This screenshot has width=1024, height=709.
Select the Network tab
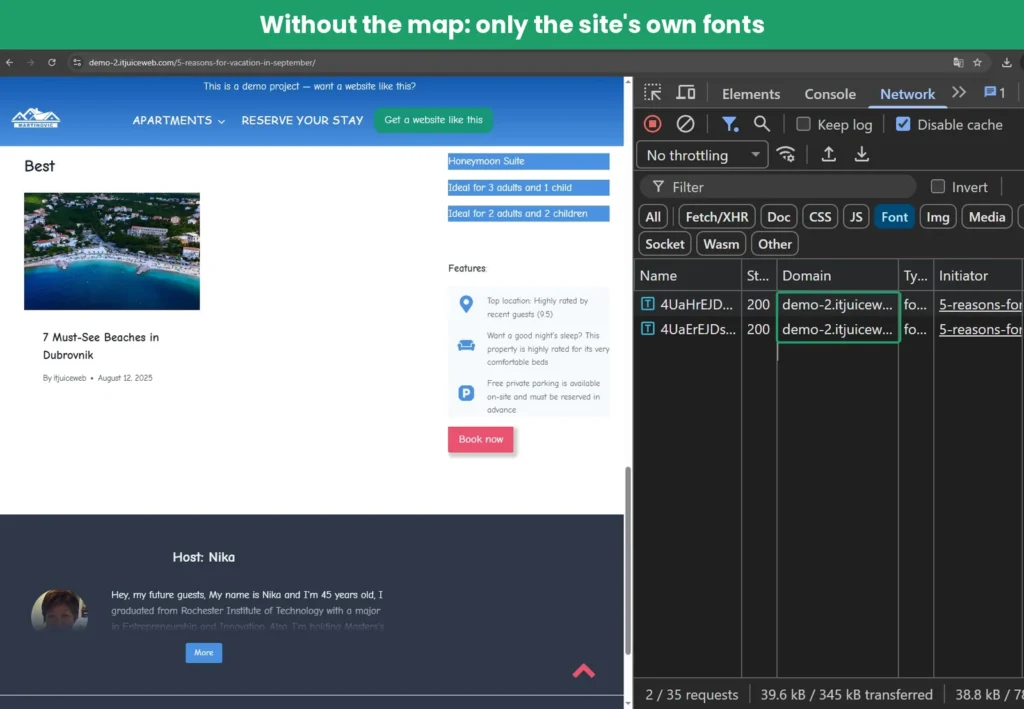click(907, 94)
